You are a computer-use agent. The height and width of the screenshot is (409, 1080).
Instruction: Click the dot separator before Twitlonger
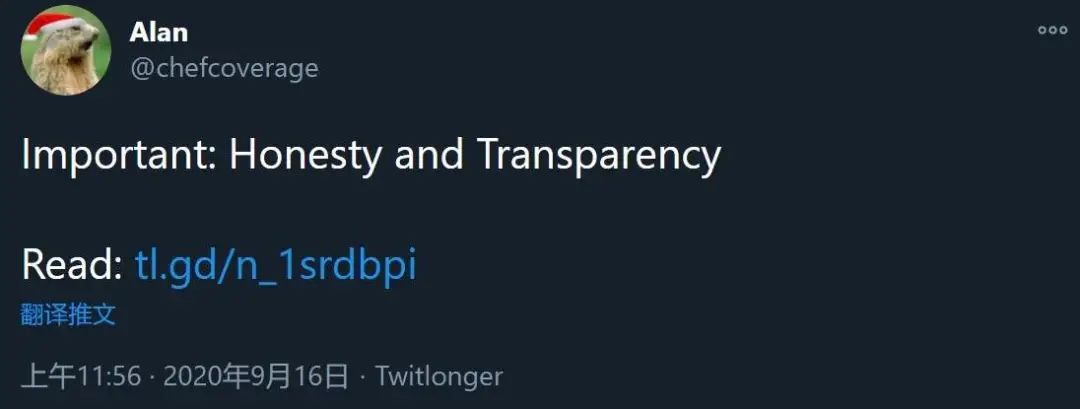click(x=362, y=377)
